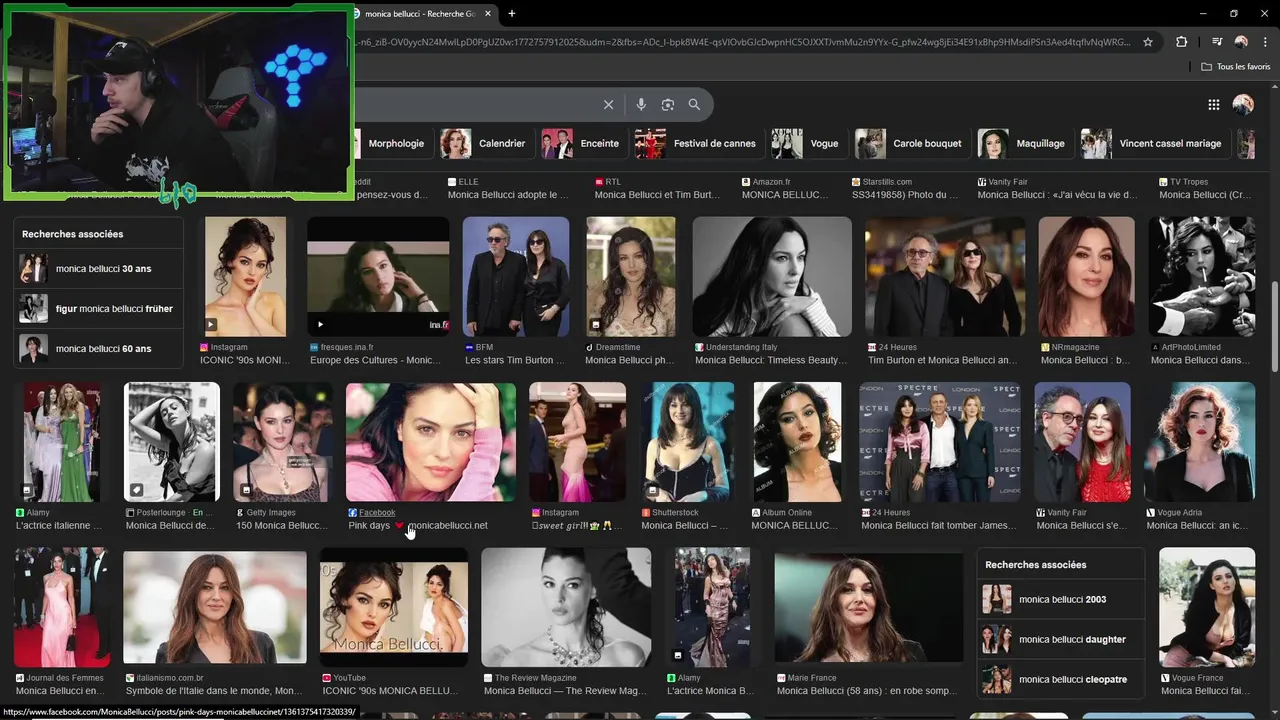This screenshot has width=1280, height=720.
Task: Open the Journal des Femmes thumbnail
Action: (x=62, y=607)
